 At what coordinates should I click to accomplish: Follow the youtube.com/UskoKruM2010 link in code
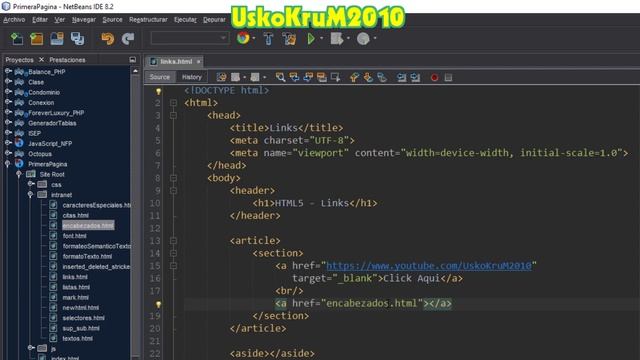point(429,266)
